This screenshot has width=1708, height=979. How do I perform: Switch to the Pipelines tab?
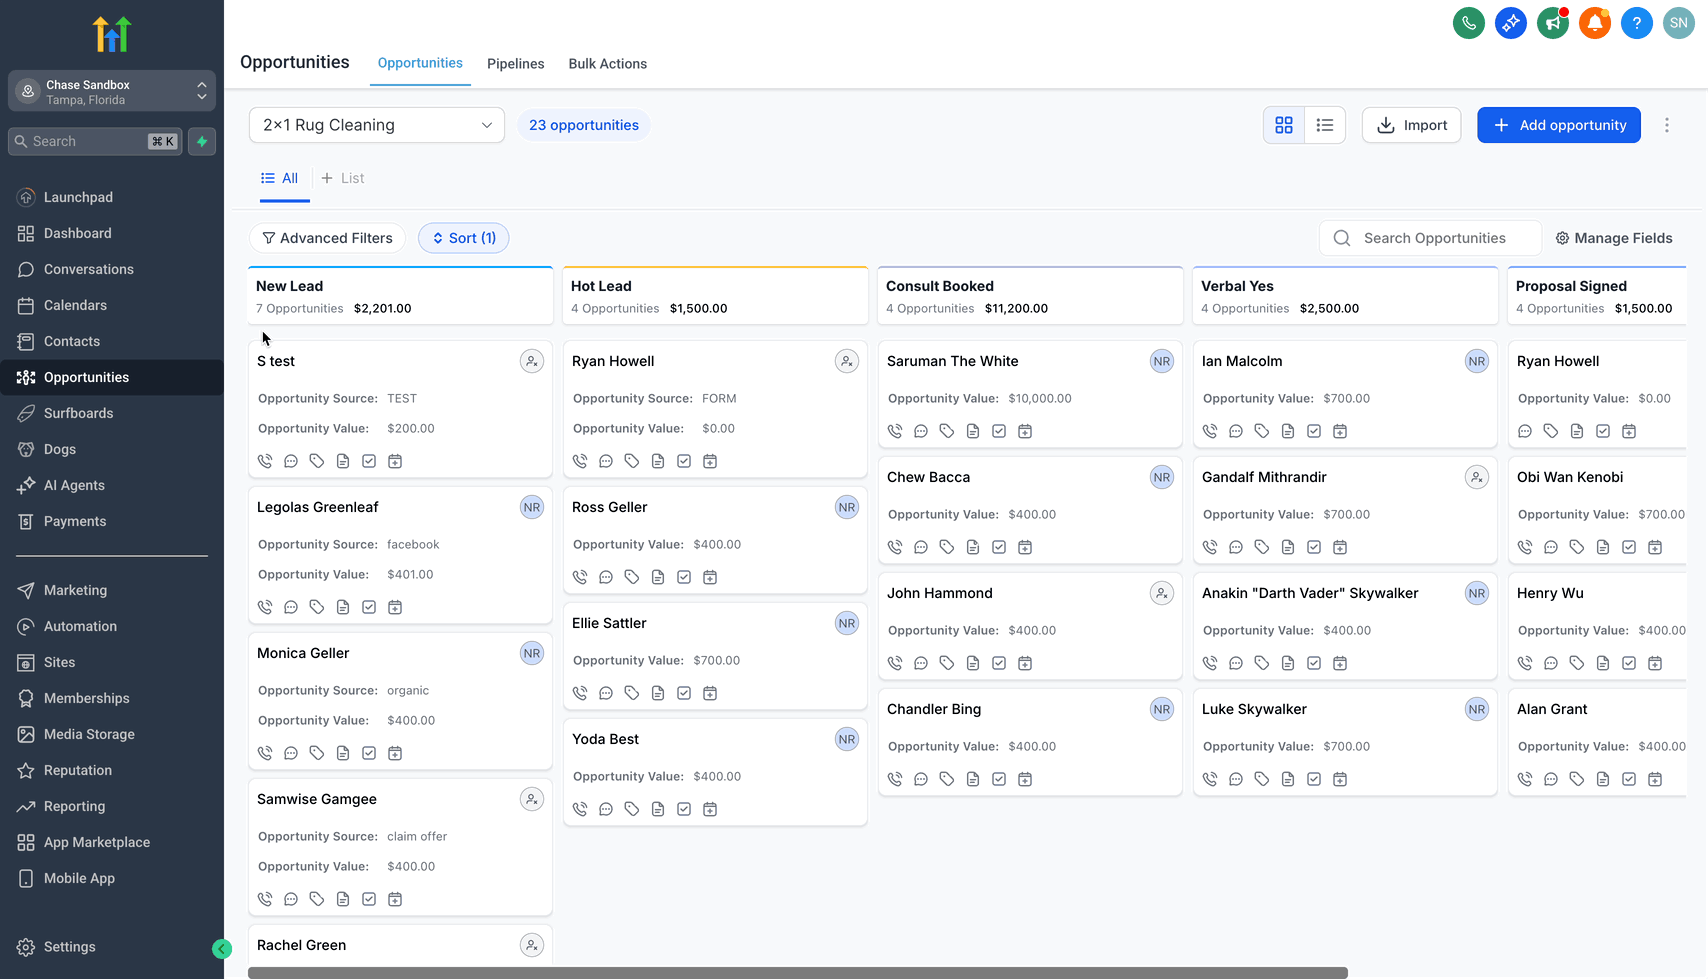(x=515, y=64)
